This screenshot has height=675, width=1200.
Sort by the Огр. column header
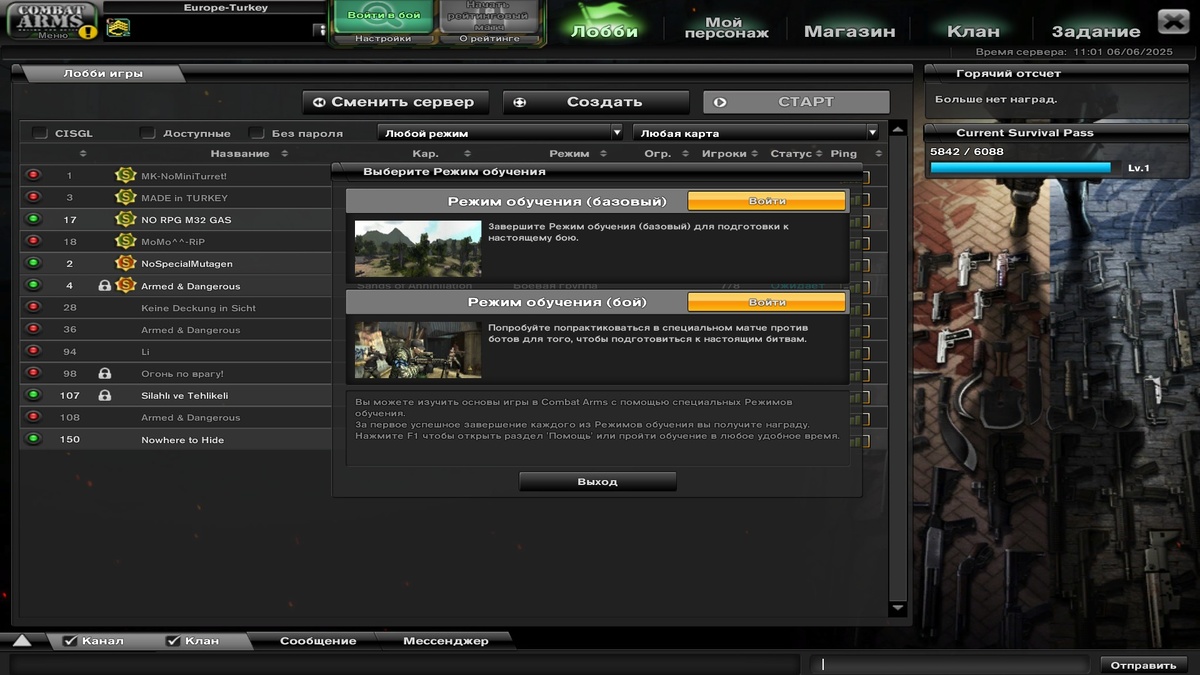657,154
